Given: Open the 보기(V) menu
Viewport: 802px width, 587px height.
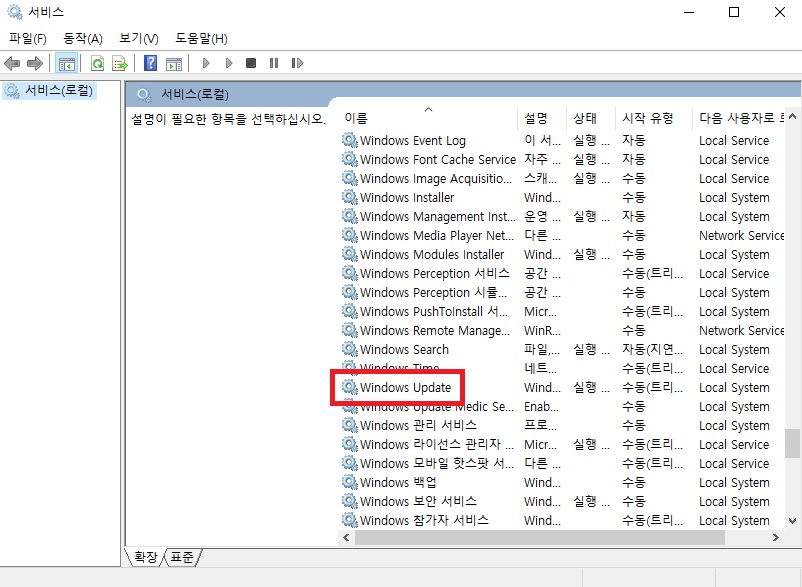Looking at the screenshot, I should pyautogui.click(x=139, y=38).
